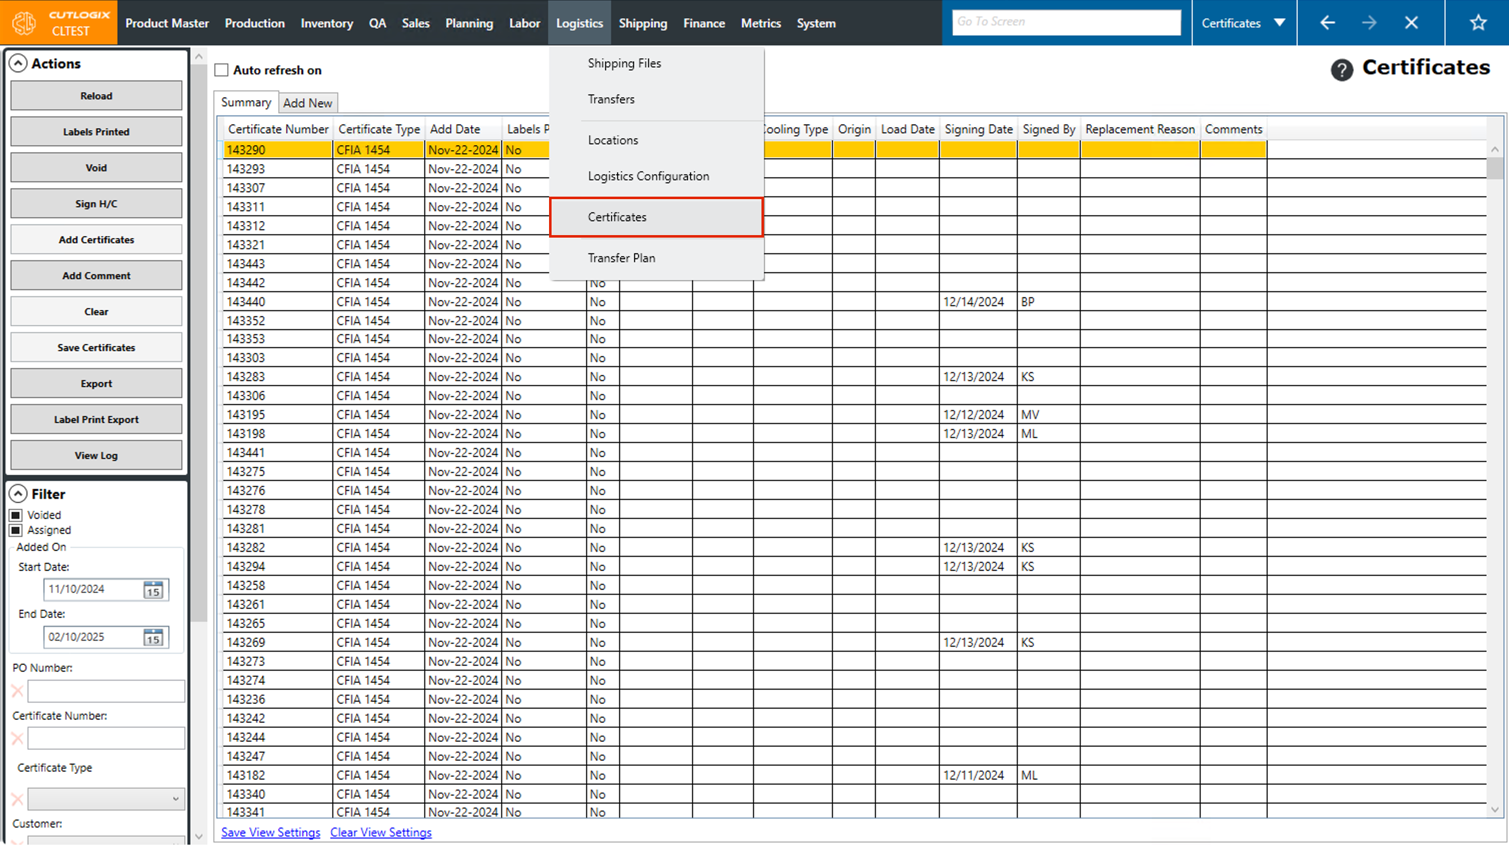Viewport: 1509px width, 845px height.
Task: Click the Cutlogix logo icon
Action: click(24, 22)
